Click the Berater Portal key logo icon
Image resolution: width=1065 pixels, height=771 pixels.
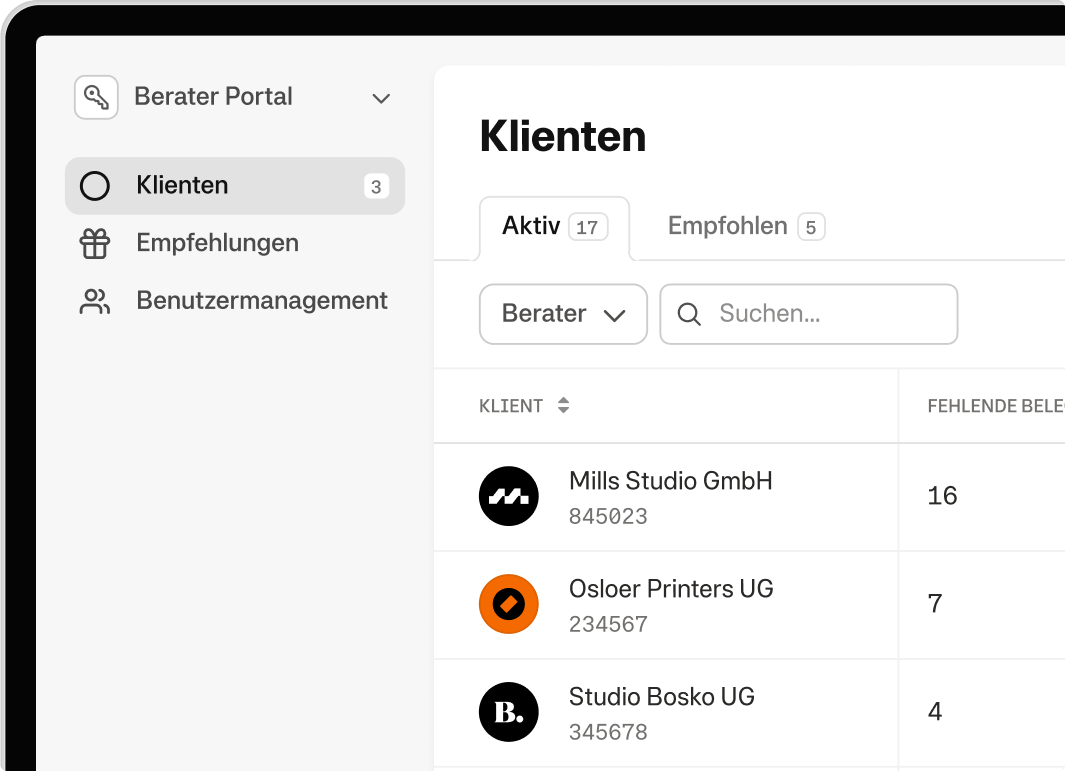pyautogui.click(x=96, y=98)
